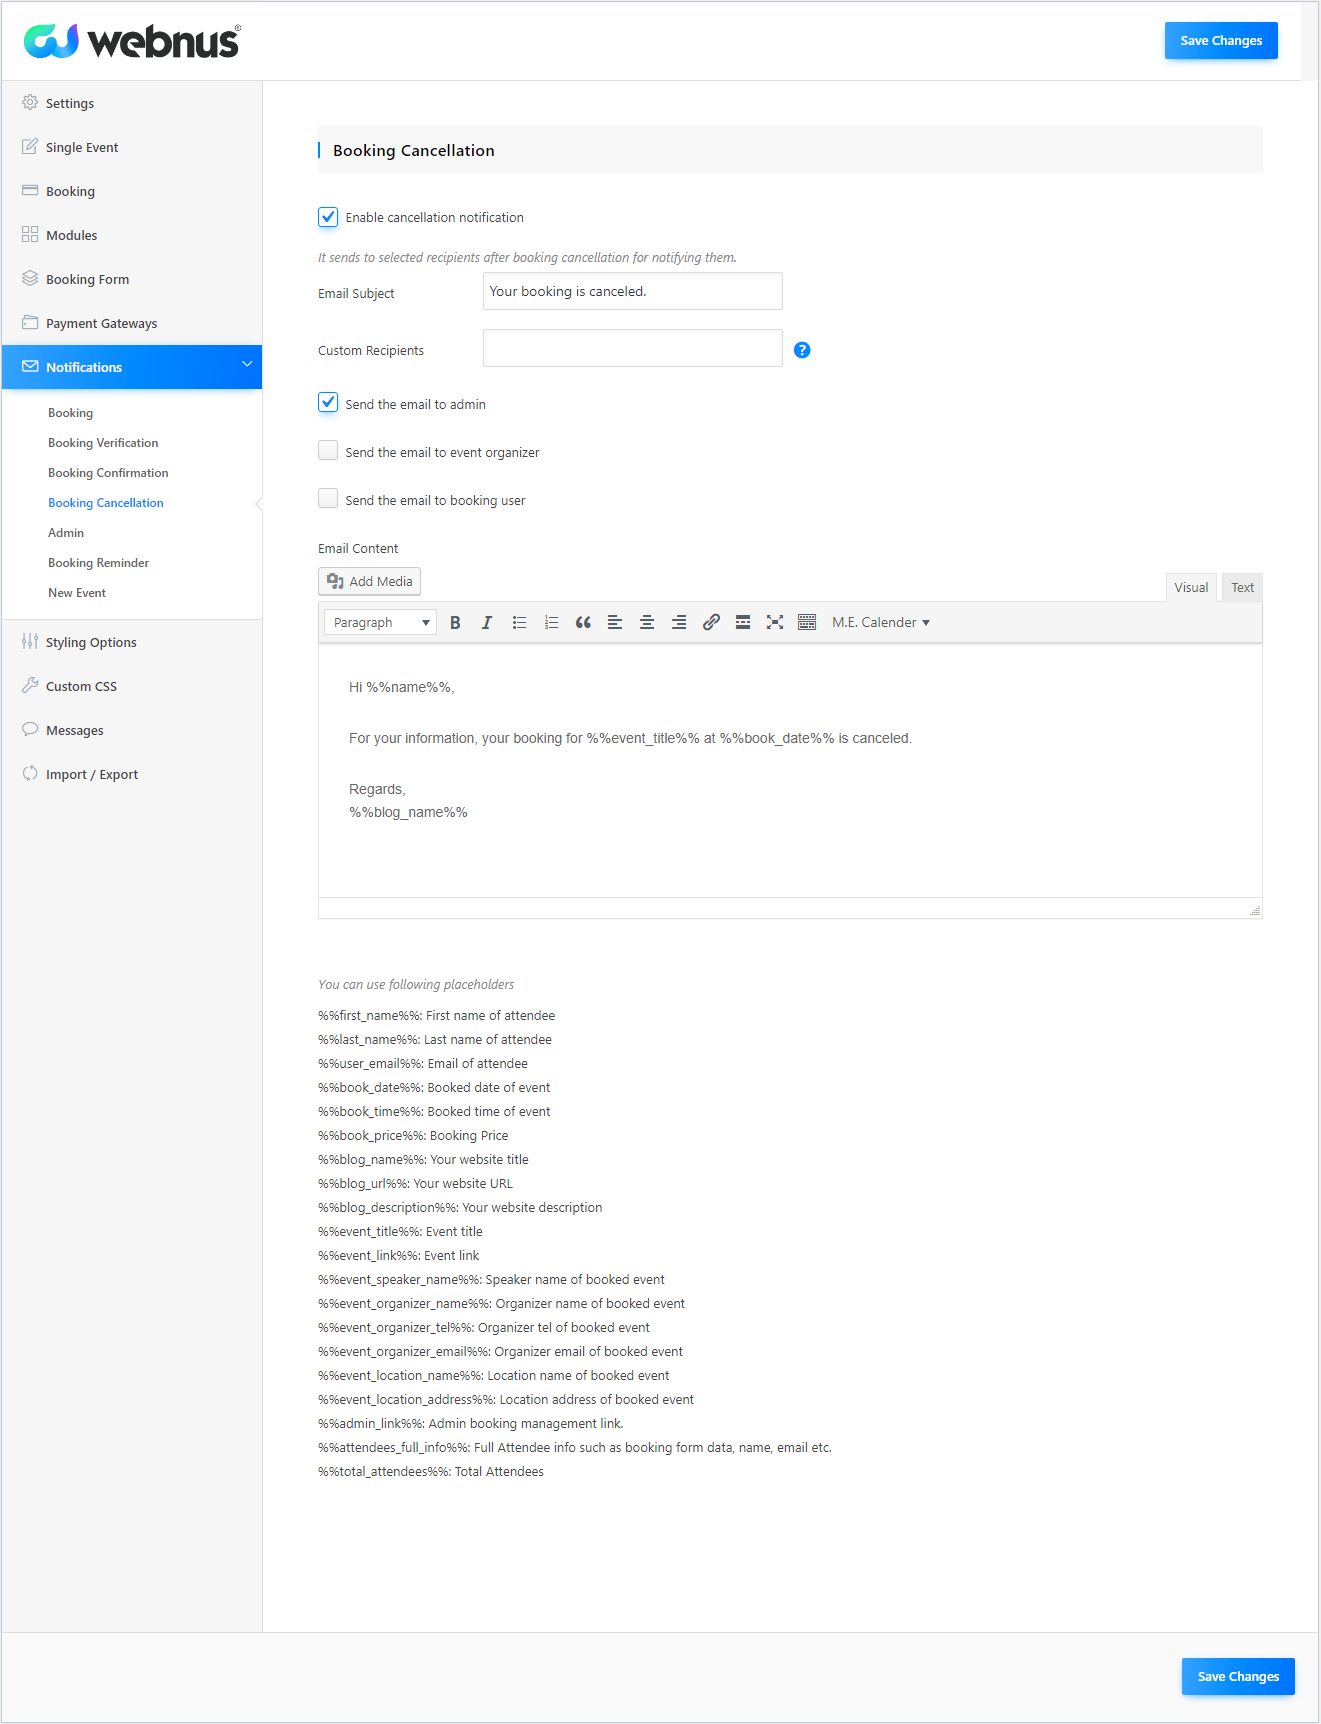
Task: Check Send the email to event organizer
Action: 328,450
